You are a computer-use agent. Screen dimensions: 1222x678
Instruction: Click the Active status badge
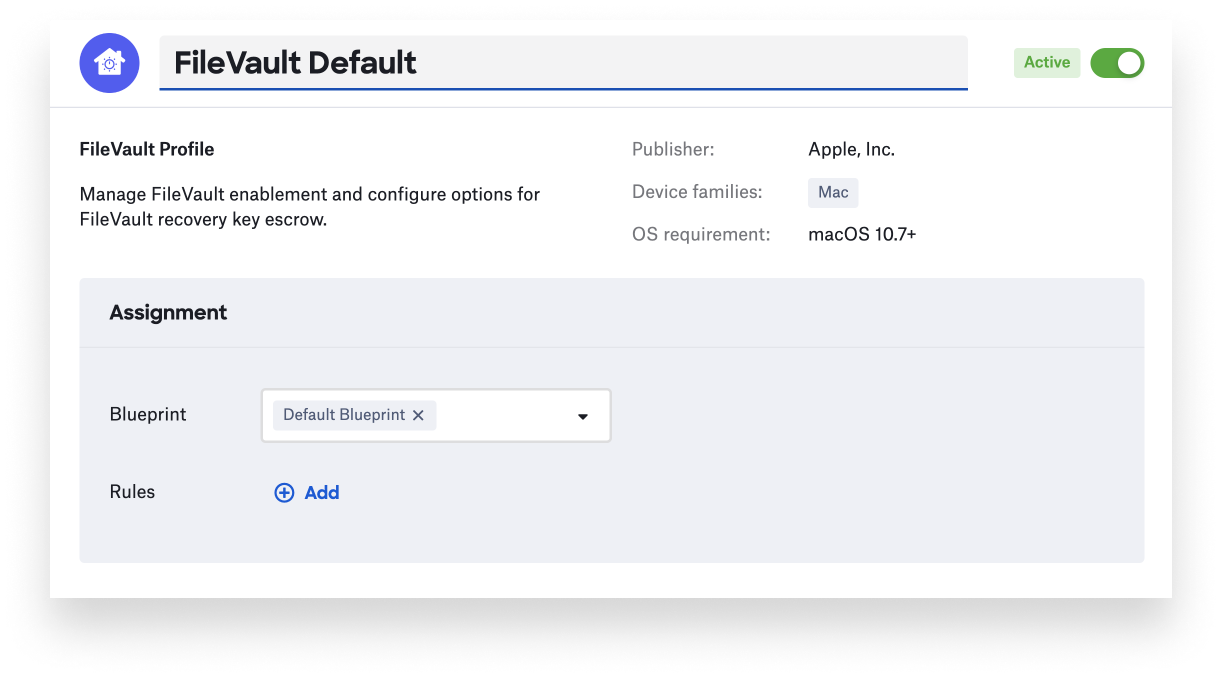tap(1046, 62)
